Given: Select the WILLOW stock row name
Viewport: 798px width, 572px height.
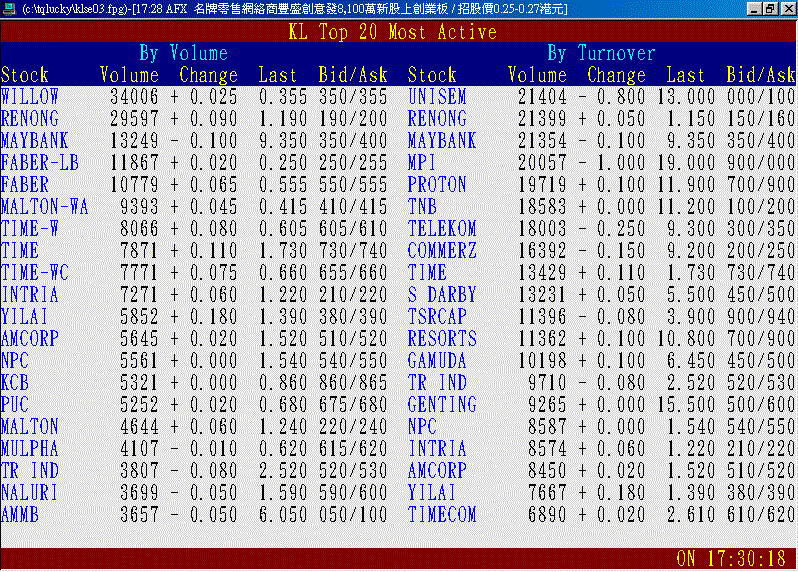Looking at the screenshot, I should [30, 97].
